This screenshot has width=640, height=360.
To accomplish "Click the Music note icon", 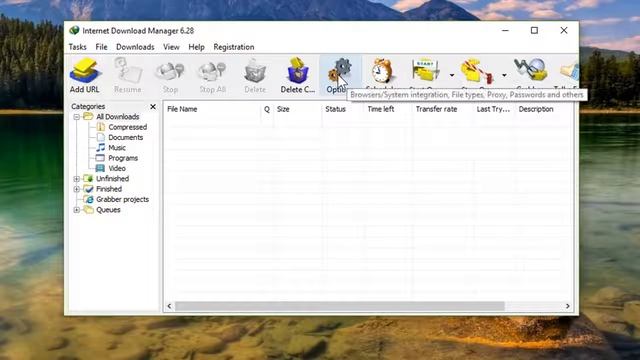I will coord(100,147).
